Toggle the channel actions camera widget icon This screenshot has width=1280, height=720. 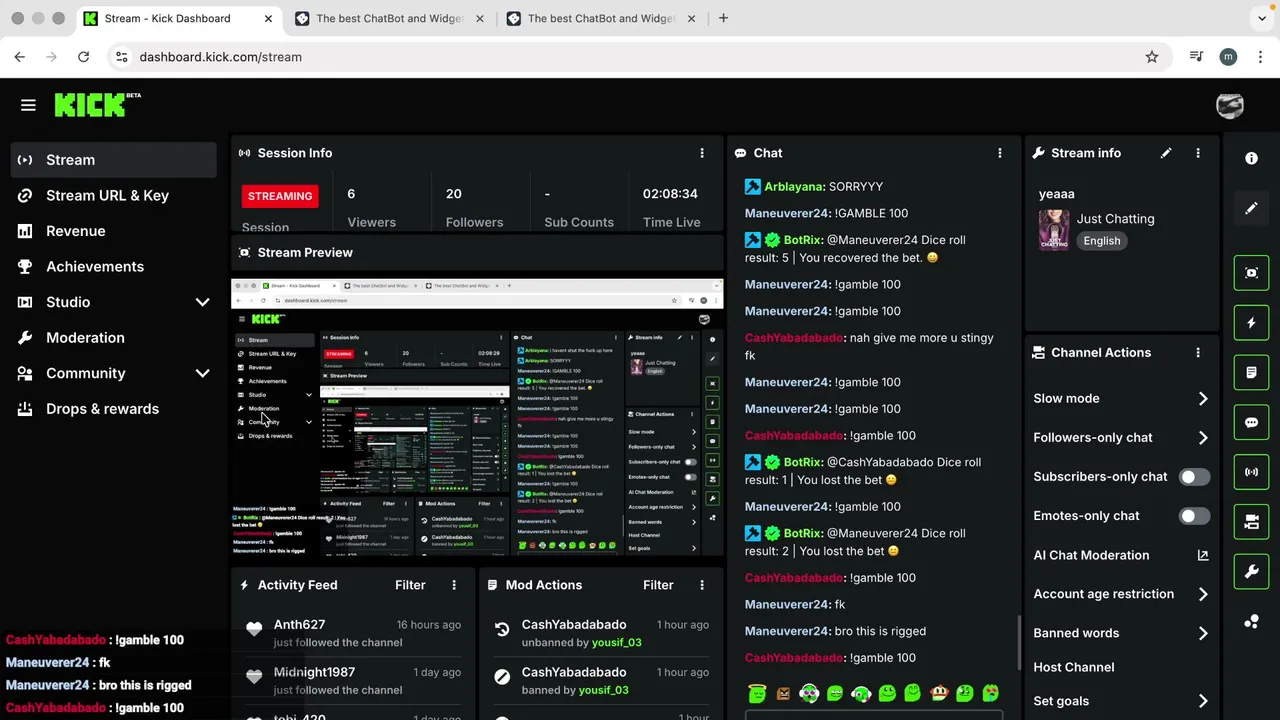pos(1251,522)
